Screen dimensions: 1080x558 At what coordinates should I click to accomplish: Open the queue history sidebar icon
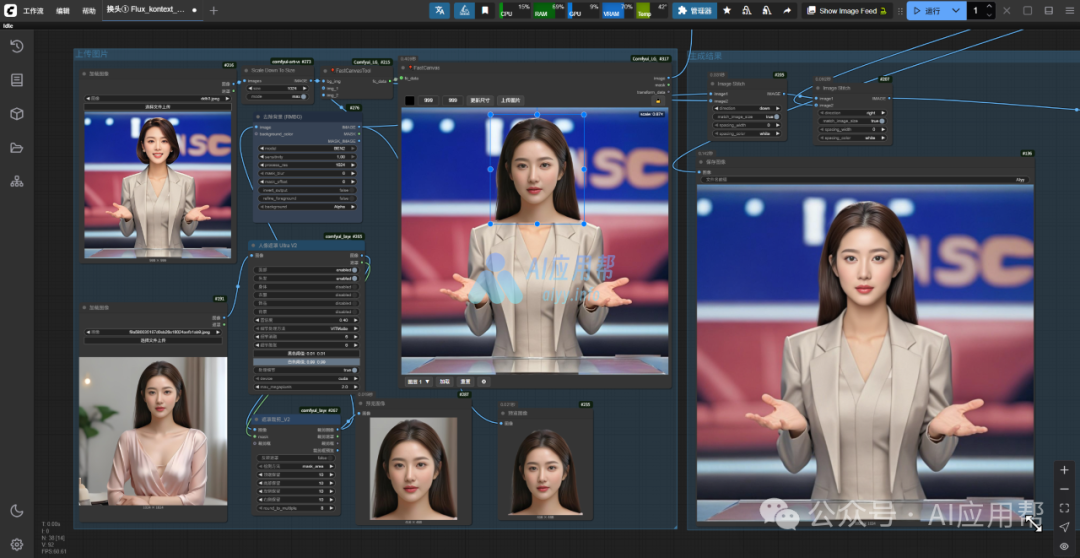tap(17, 46)
